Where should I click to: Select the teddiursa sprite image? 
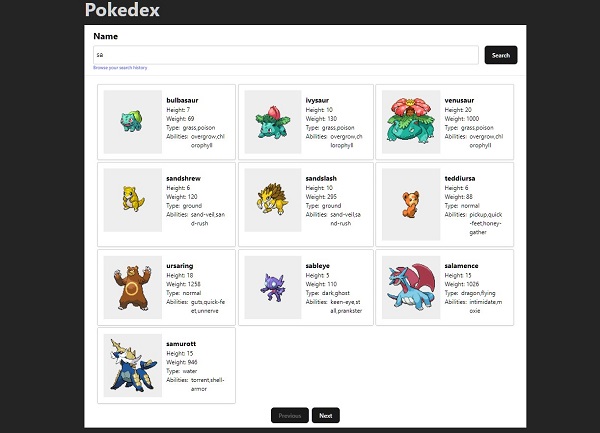pyautogui.click(x=411, y=204)
